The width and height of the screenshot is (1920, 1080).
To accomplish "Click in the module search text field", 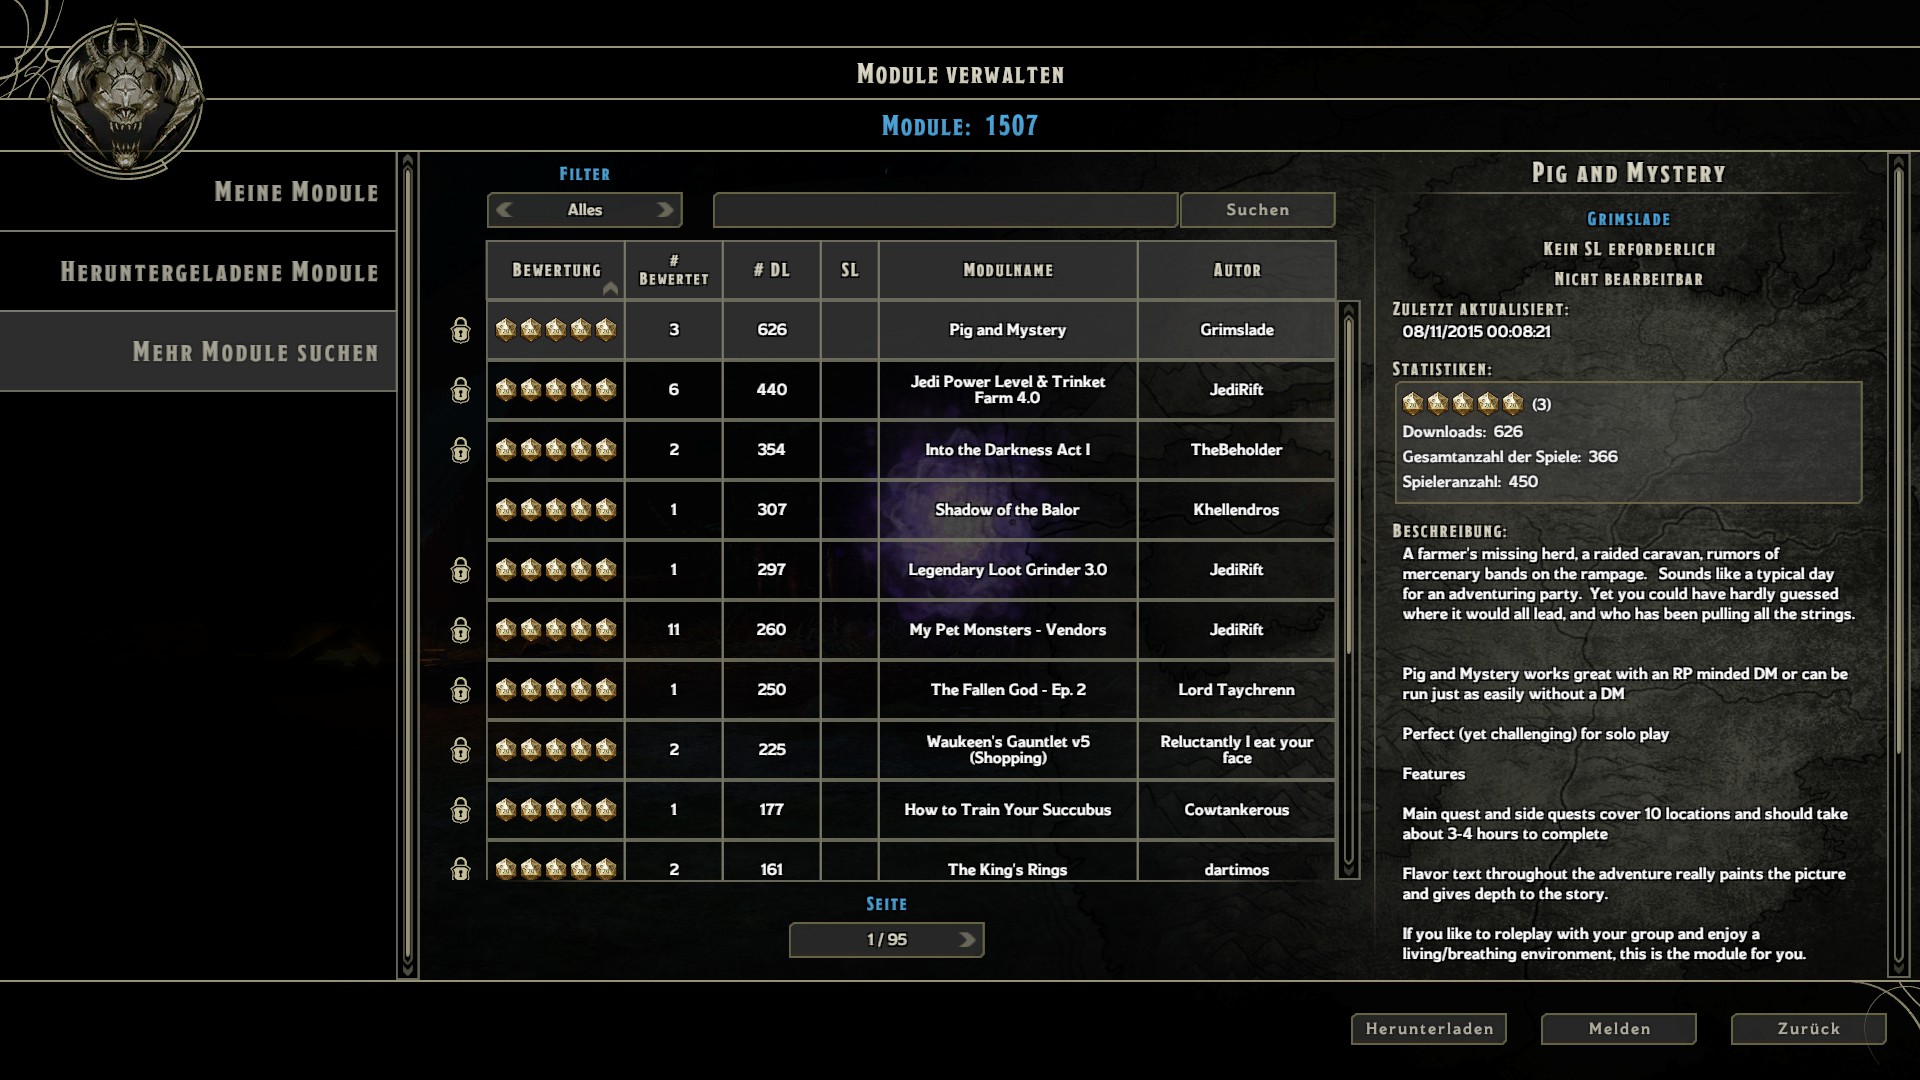I will click(945, 210).
